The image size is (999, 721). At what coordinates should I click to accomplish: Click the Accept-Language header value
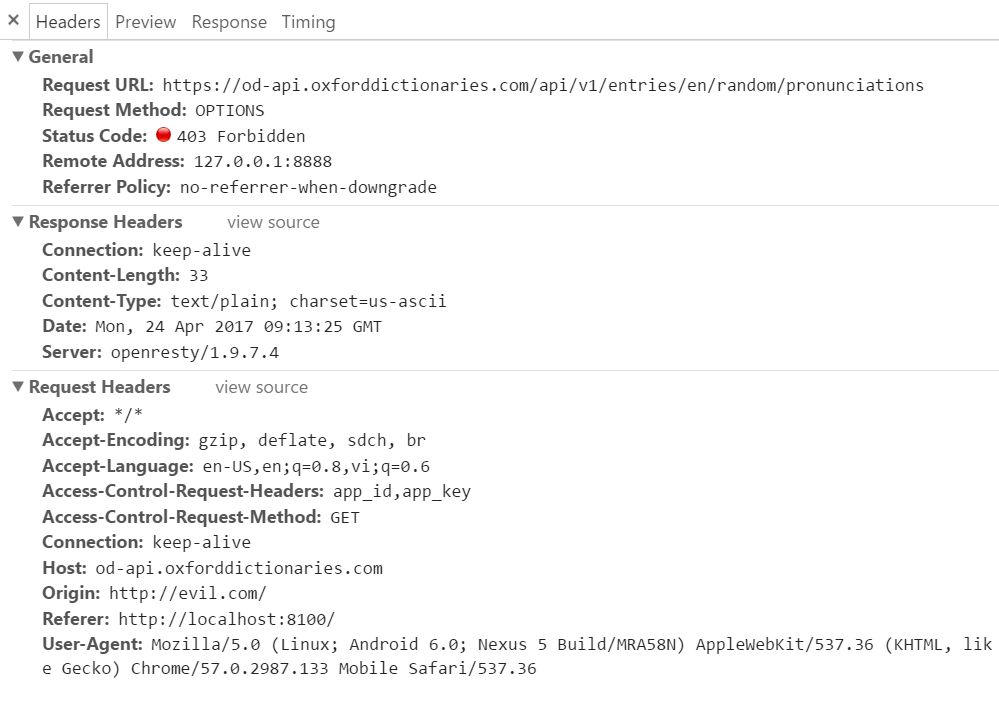click(316, 466)
